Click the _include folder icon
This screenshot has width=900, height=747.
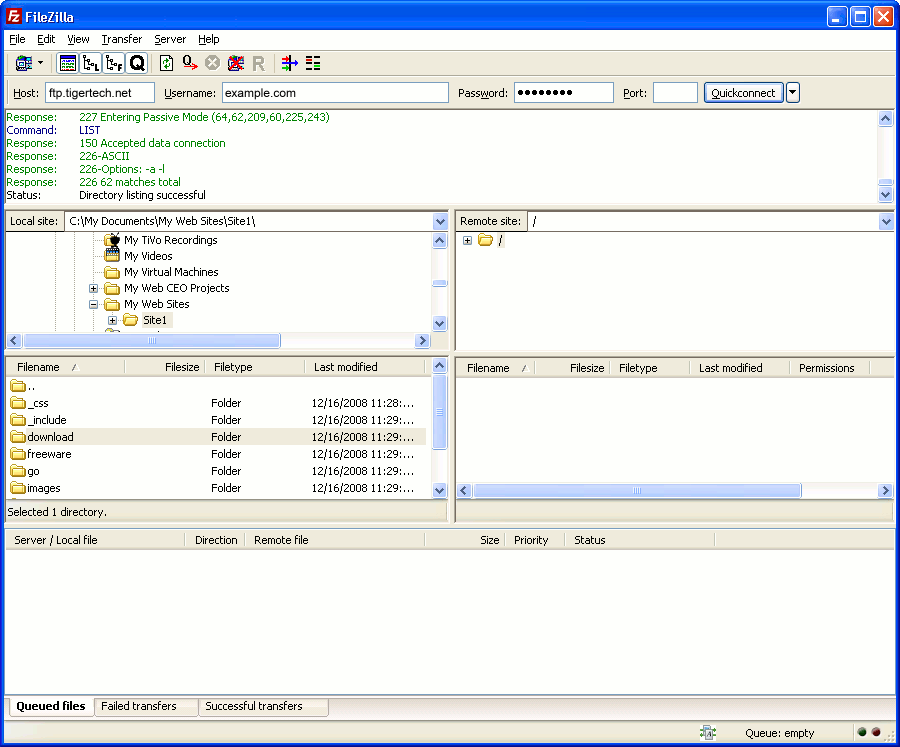click(18, 420)
